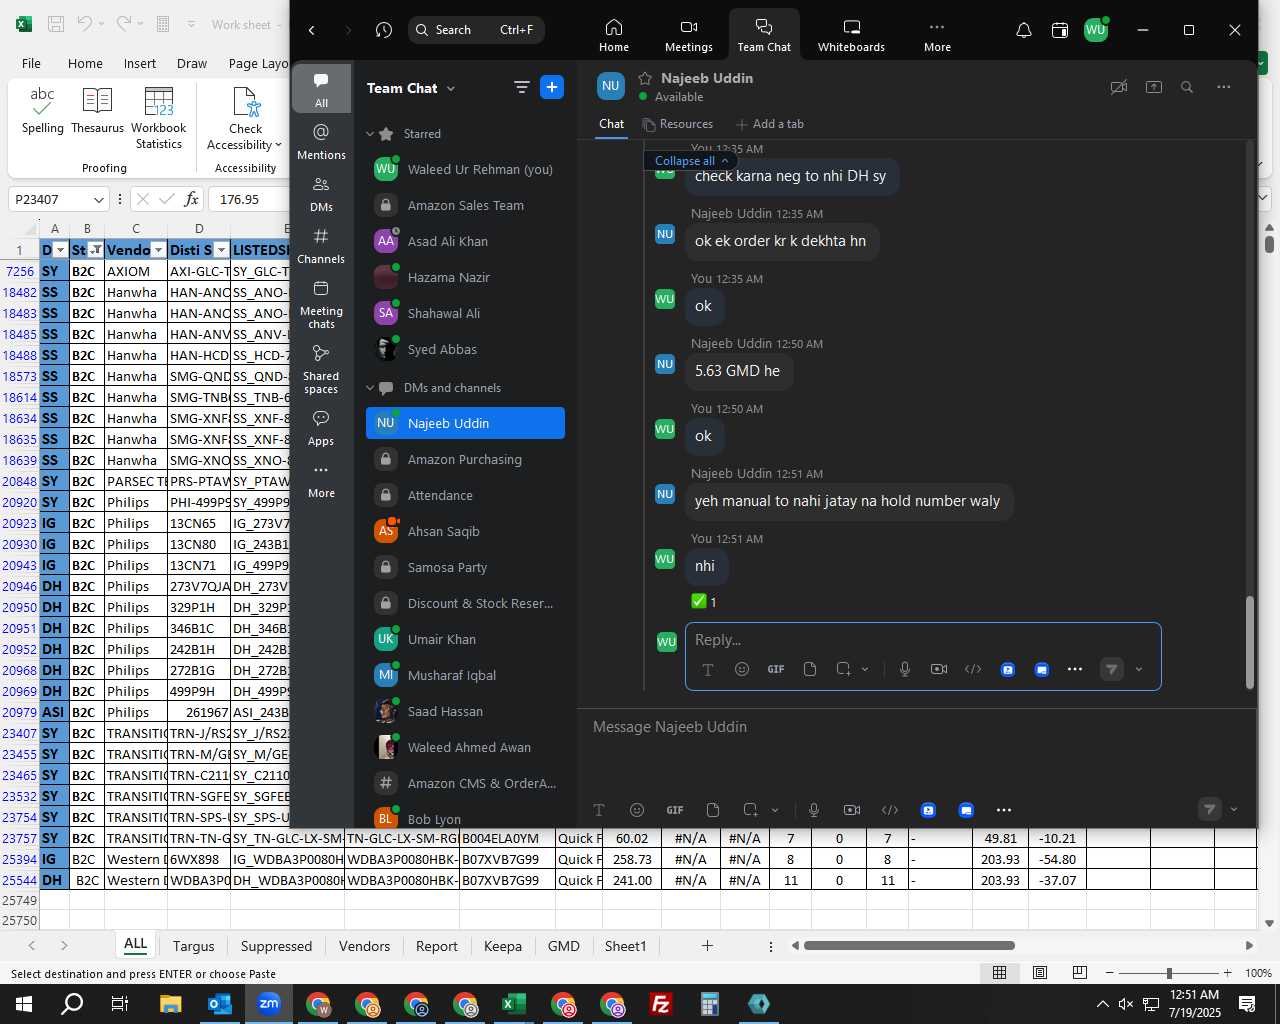Click the Reply text field in the thread
Viewport: 1280px width, 1024px height.
click(x=922, y=640)
